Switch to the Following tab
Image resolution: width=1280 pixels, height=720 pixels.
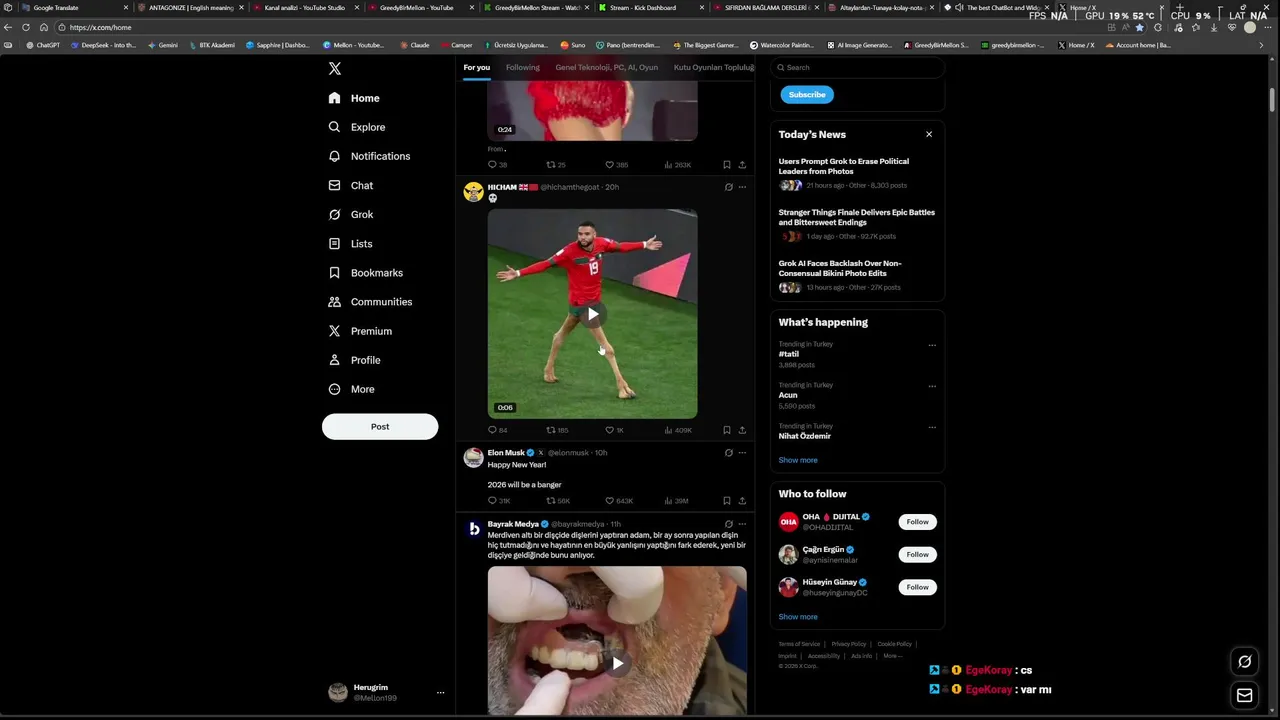(x=522, y=67)
